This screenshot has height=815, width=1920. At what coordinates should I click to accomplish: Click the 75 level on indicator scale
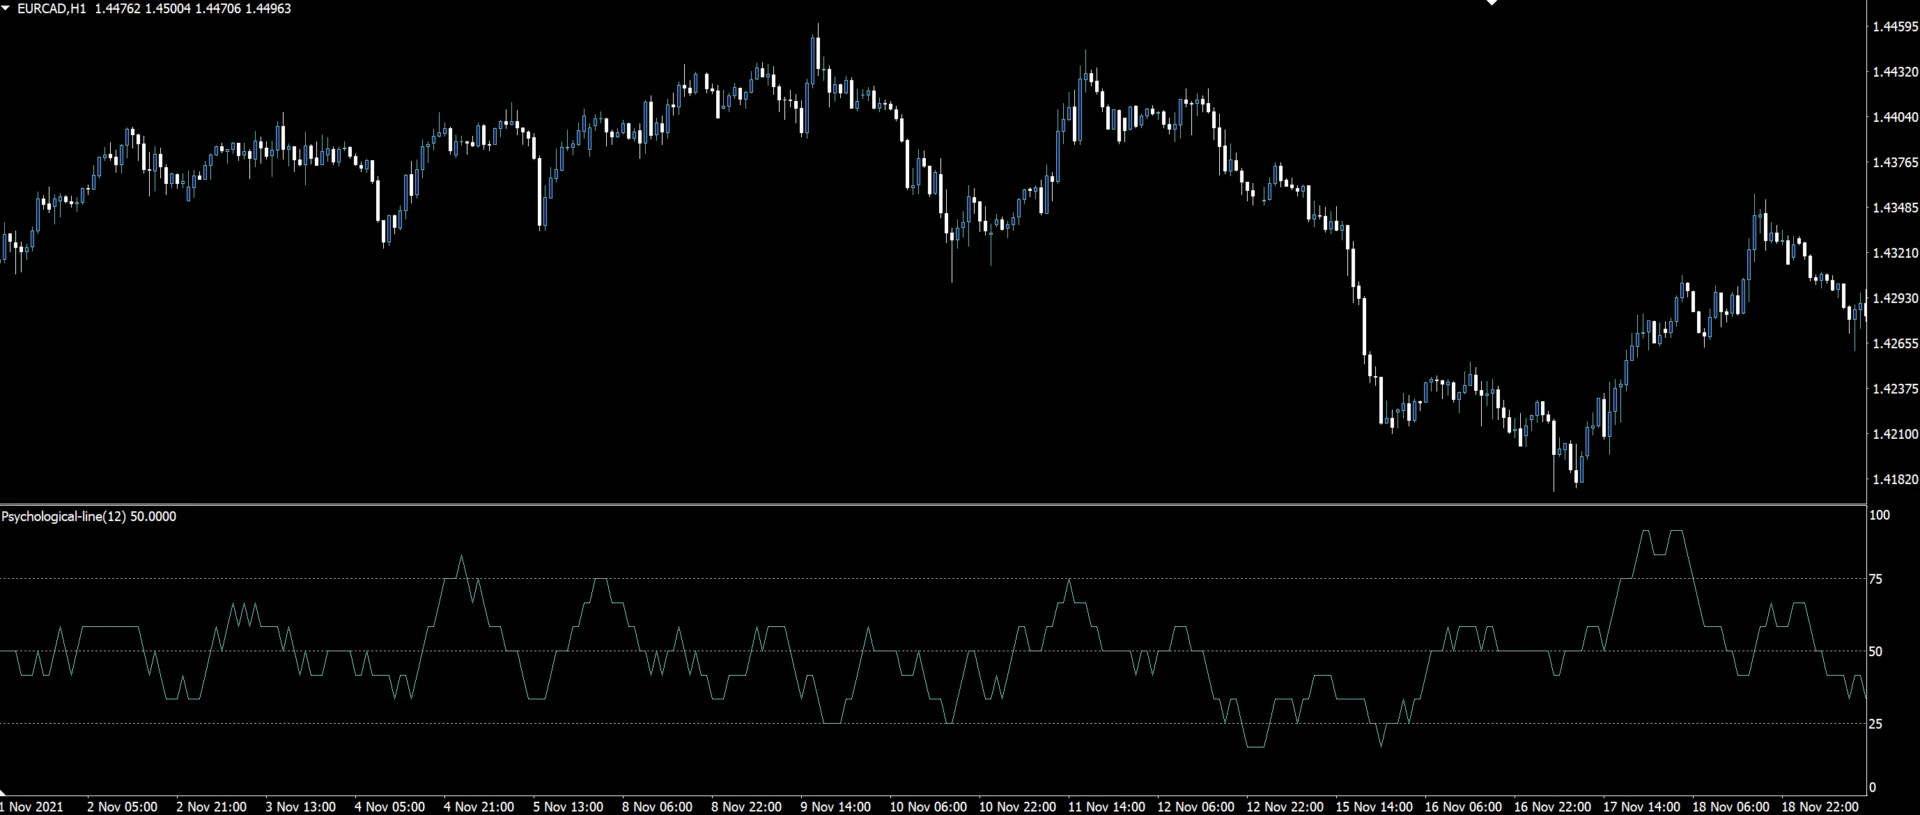tap(1876, 579)
